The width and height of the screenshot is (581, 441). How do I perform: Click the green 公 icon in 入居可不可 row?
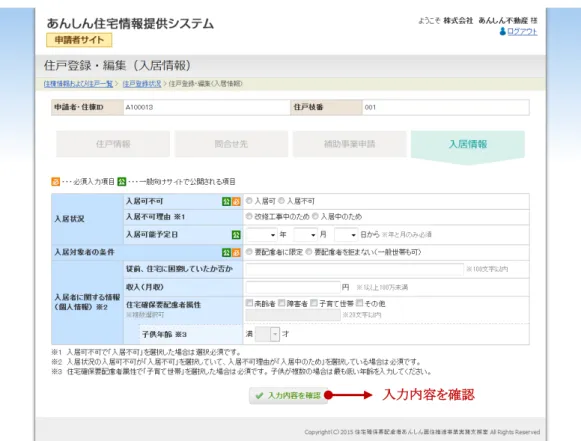tap(226, 201)
